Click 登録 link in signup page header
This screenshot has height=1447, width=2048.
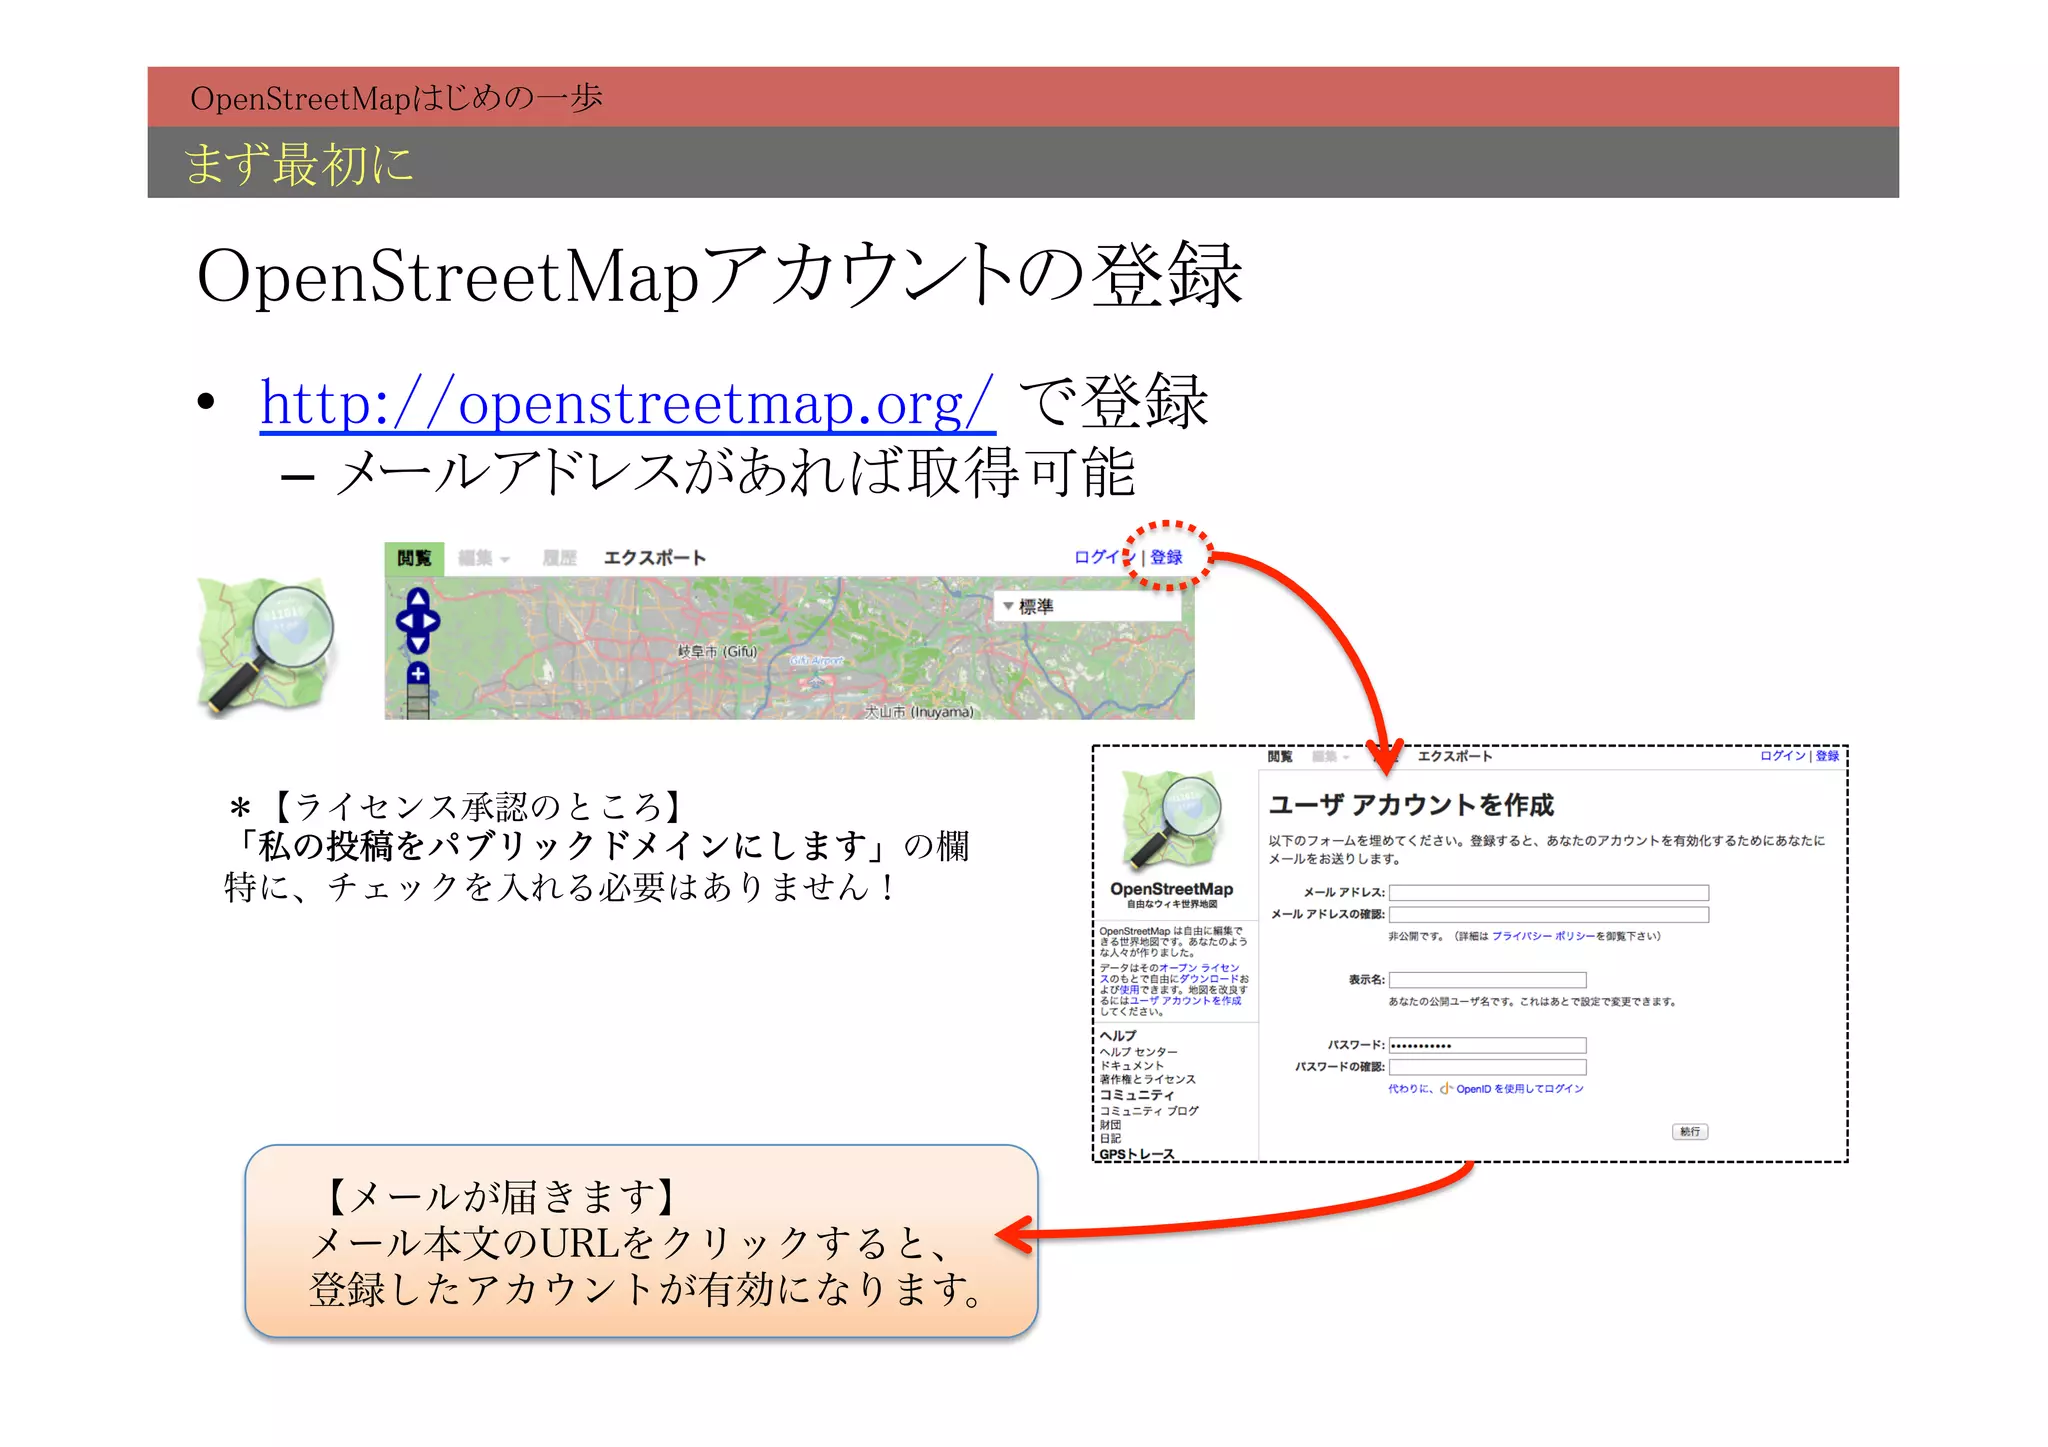[1828, 756]
